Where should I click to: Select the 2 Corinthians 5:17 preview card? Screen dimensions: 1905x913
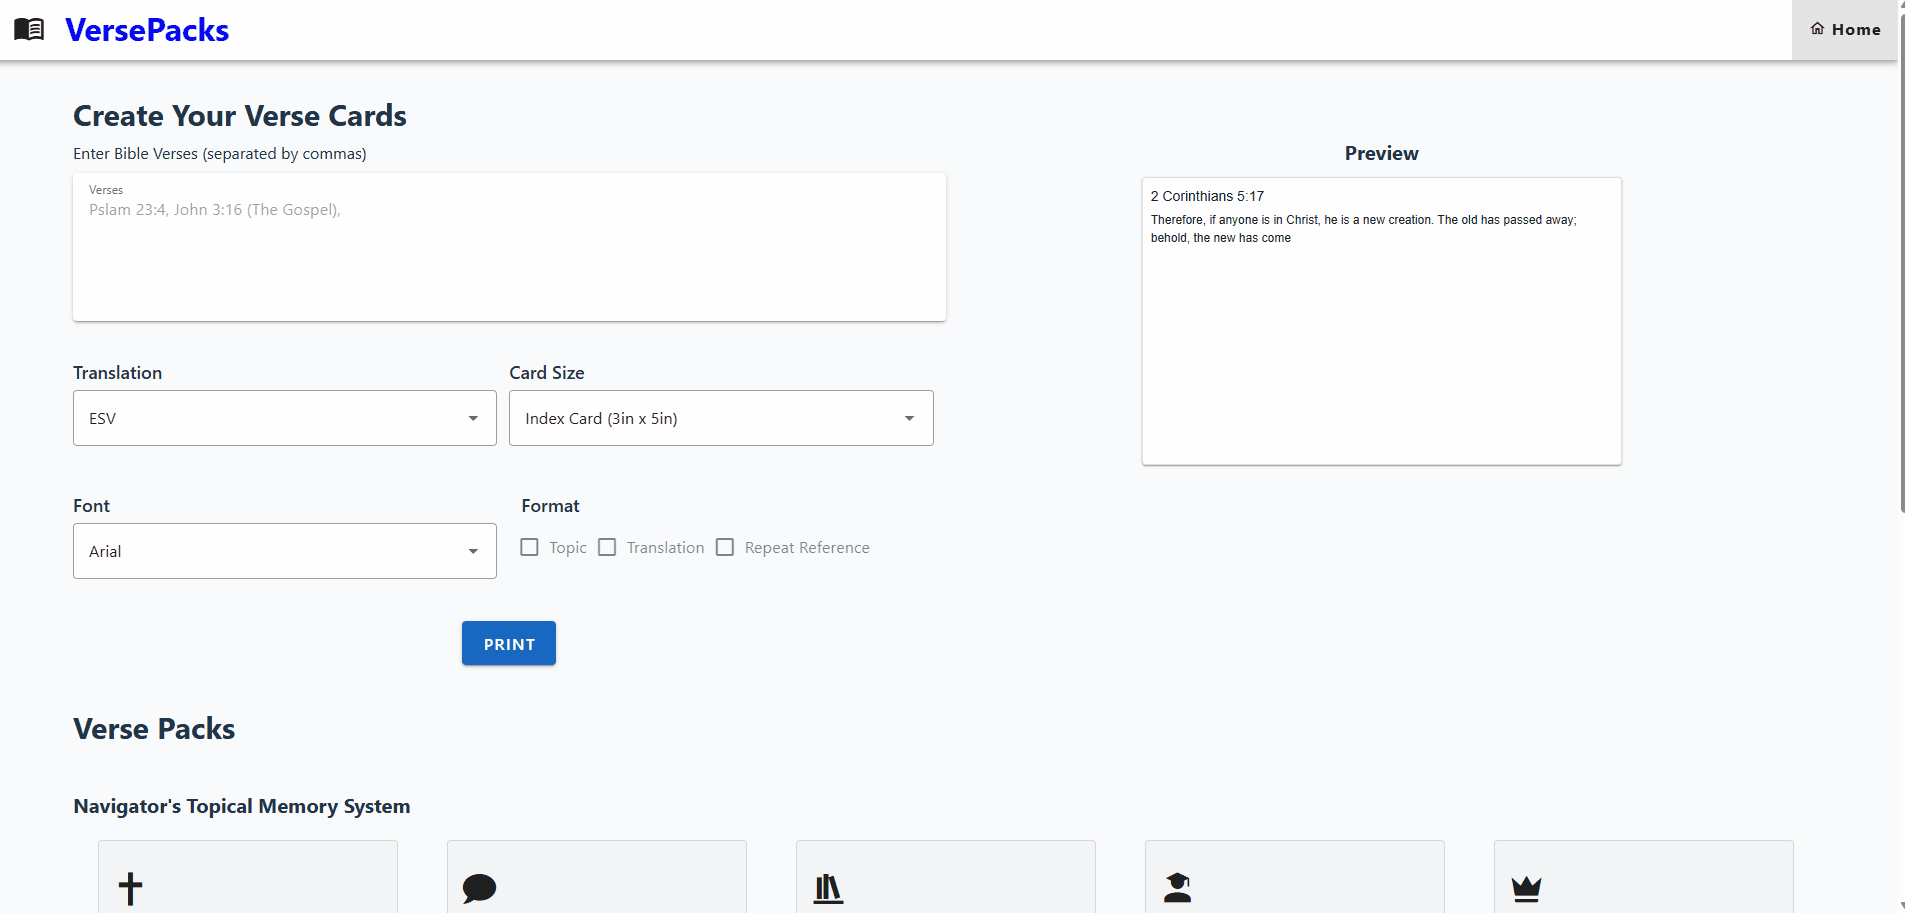[x=1380, y=320]
